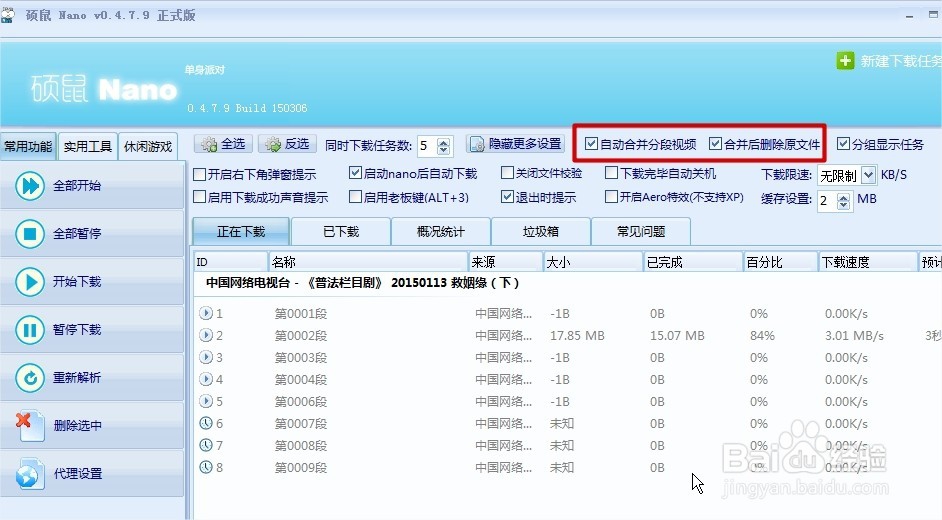
Task: Enable 启用老板键(ALT+3) checkbox
Action: point(355,196)
